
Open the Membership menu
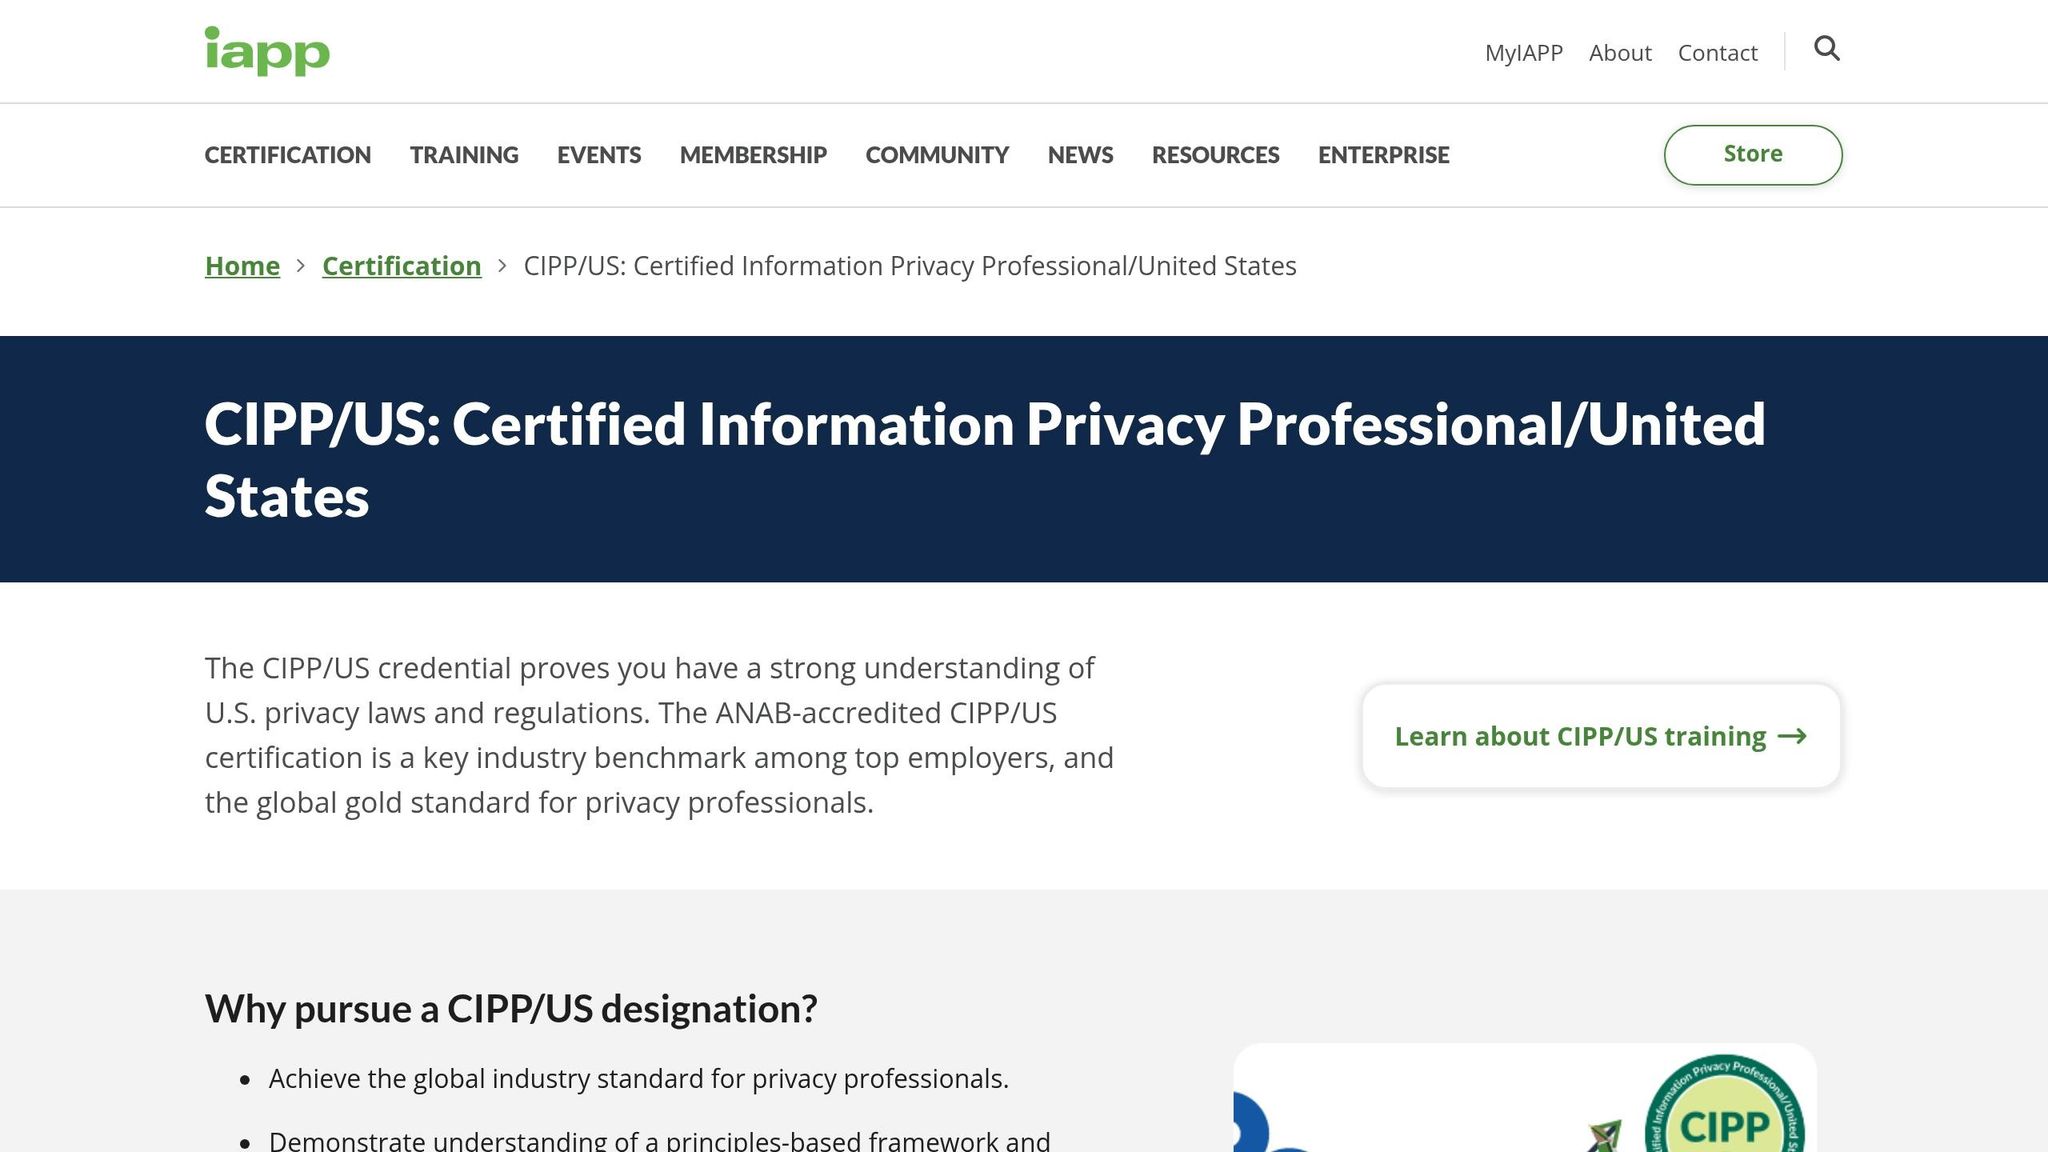[753, 155]
